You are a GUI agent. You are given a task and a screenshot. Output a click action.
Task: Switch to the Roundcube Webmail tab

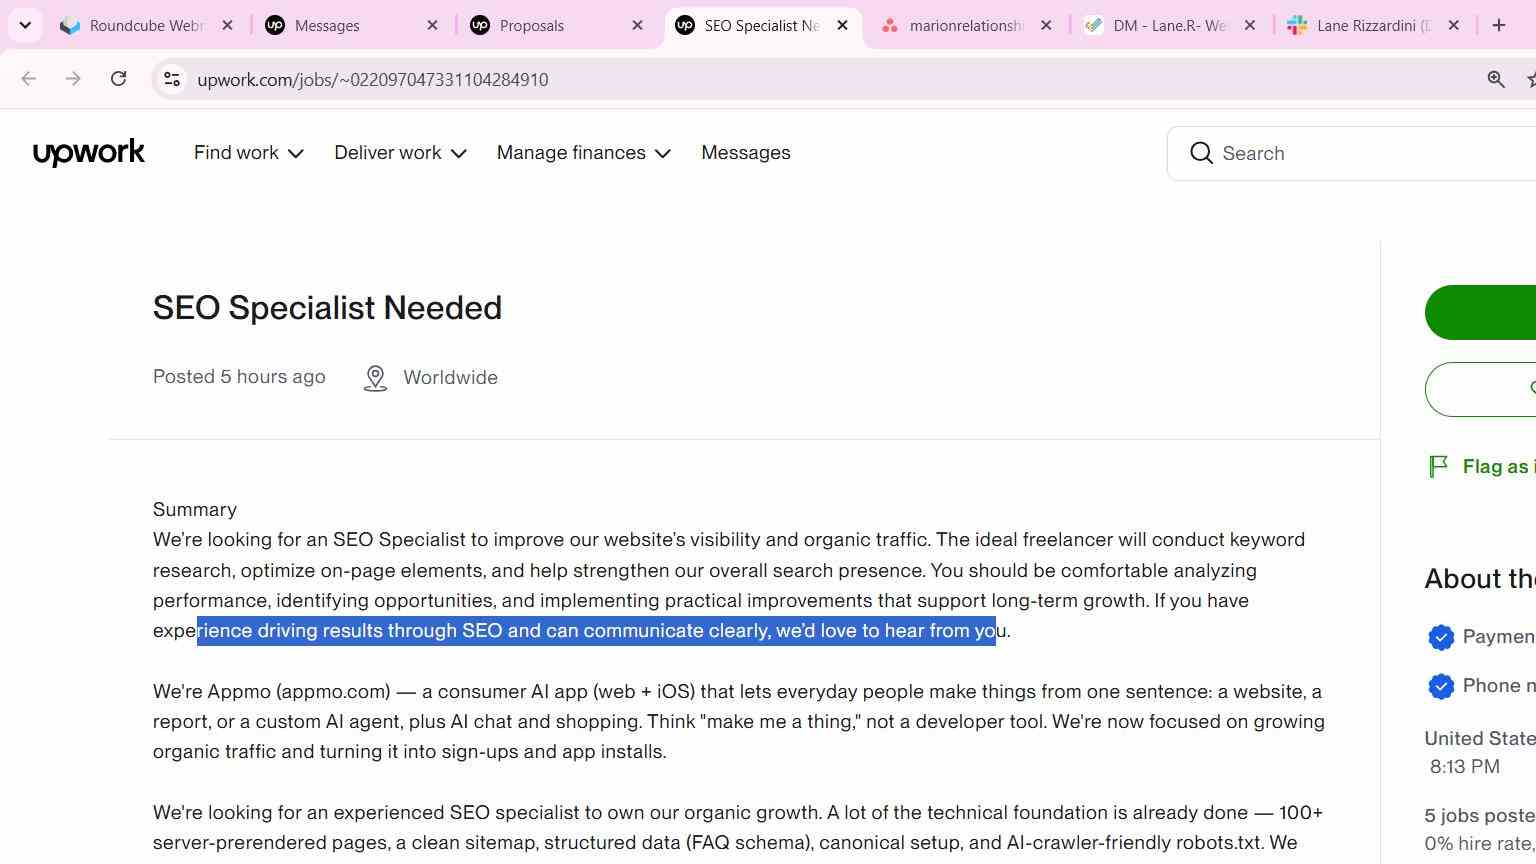pyautogui.click(x=147, y=25)
